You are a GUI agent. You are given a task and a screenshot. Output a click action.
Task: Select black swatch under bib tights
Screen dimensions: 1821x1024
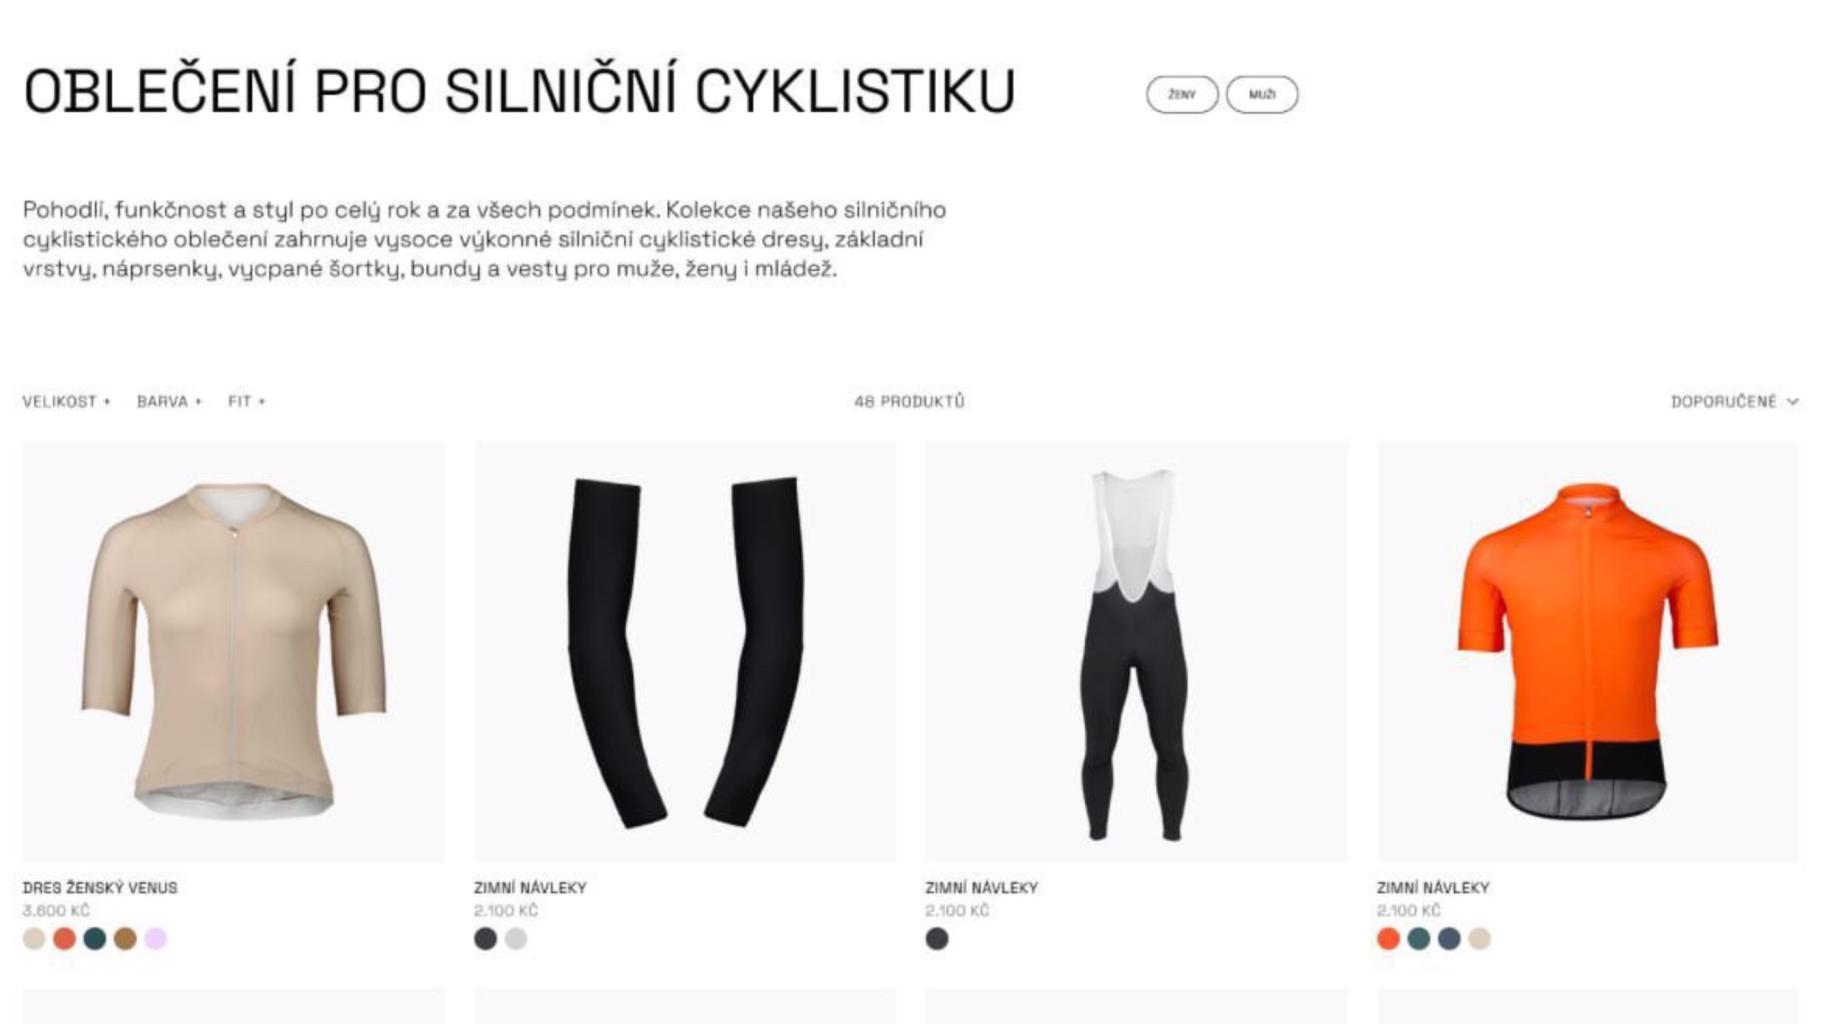click(937, 938)
